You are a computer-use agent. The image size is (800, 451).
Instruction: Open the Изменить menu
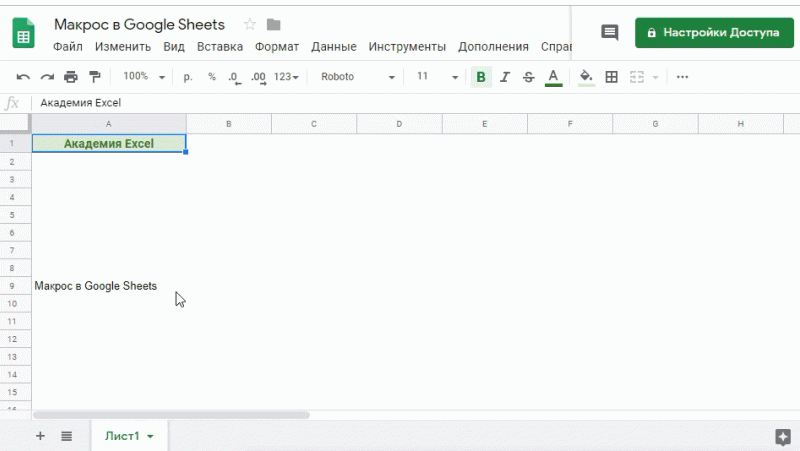coord(123,46)
